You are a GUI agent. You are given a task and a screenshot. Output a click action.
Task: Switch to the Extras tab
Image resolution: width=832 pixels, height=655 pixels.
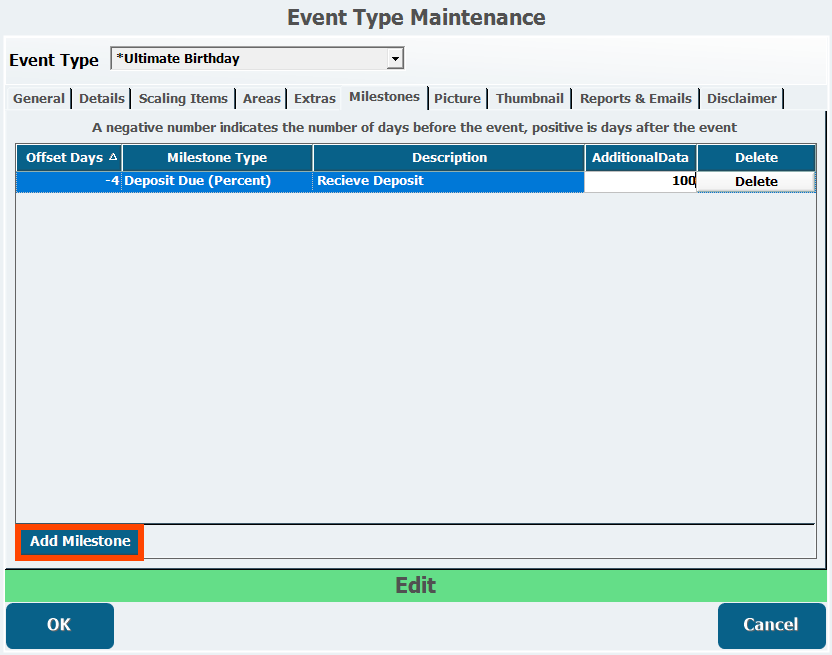click(x=315, y=98)
